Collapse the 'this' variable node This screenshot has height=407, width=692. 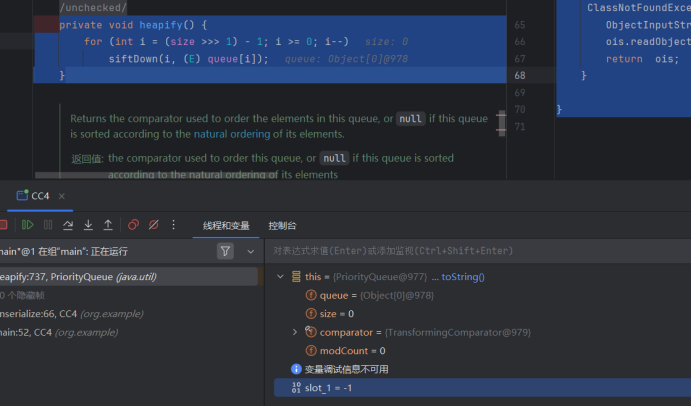(x=279, y=277)
